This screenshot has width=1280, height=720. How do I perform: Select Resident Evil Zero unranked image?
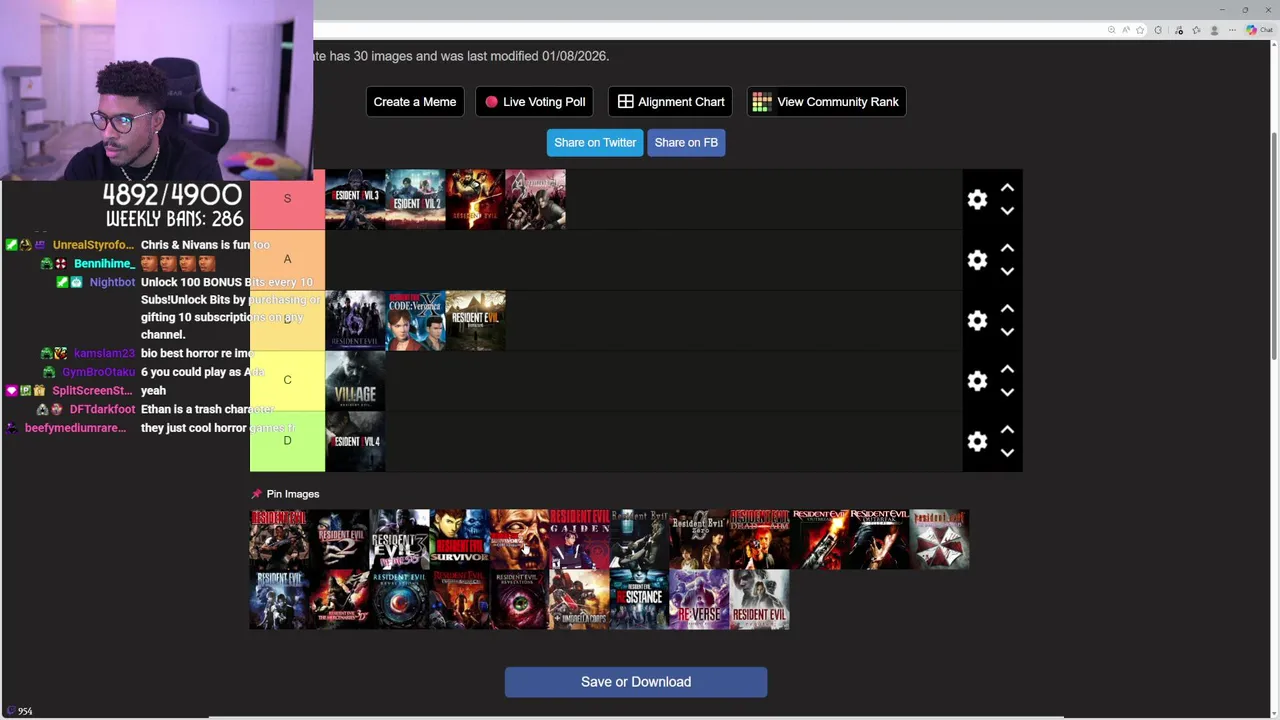coord(699,539)
